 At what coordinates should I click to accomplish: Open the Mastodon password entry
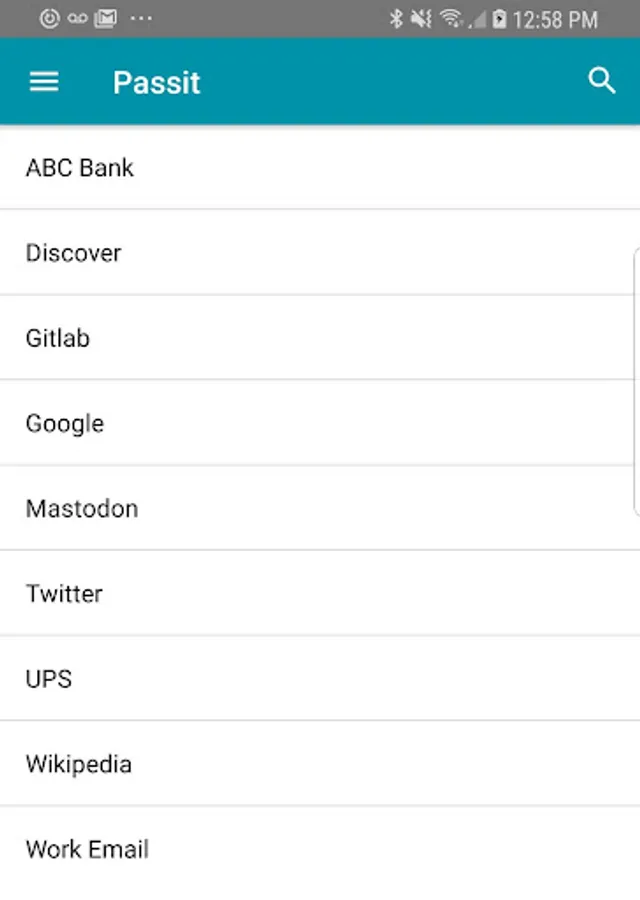(82, 508)
